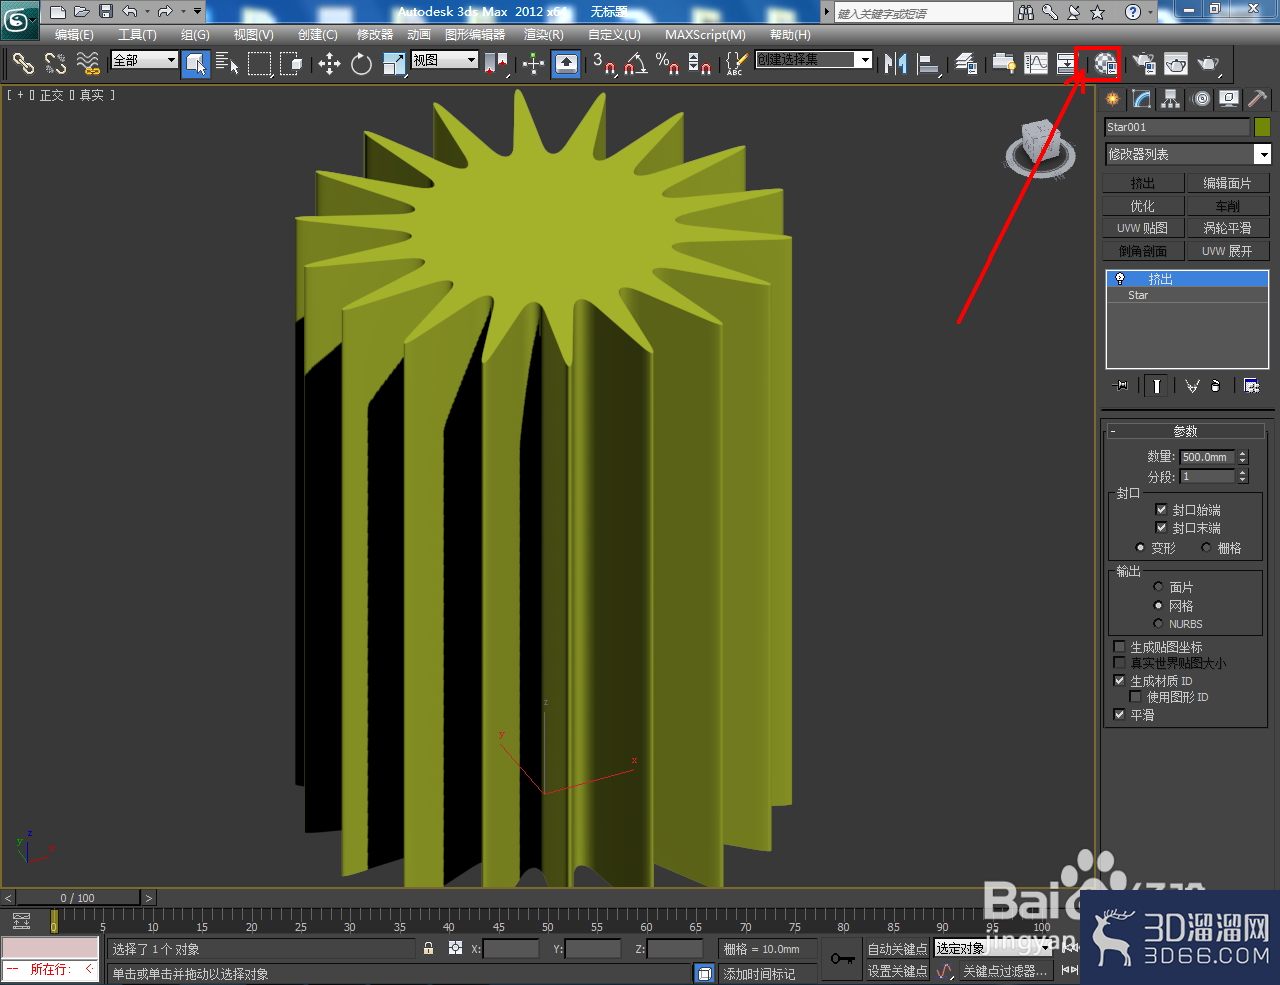Select the Rotate transform tool

361,63
